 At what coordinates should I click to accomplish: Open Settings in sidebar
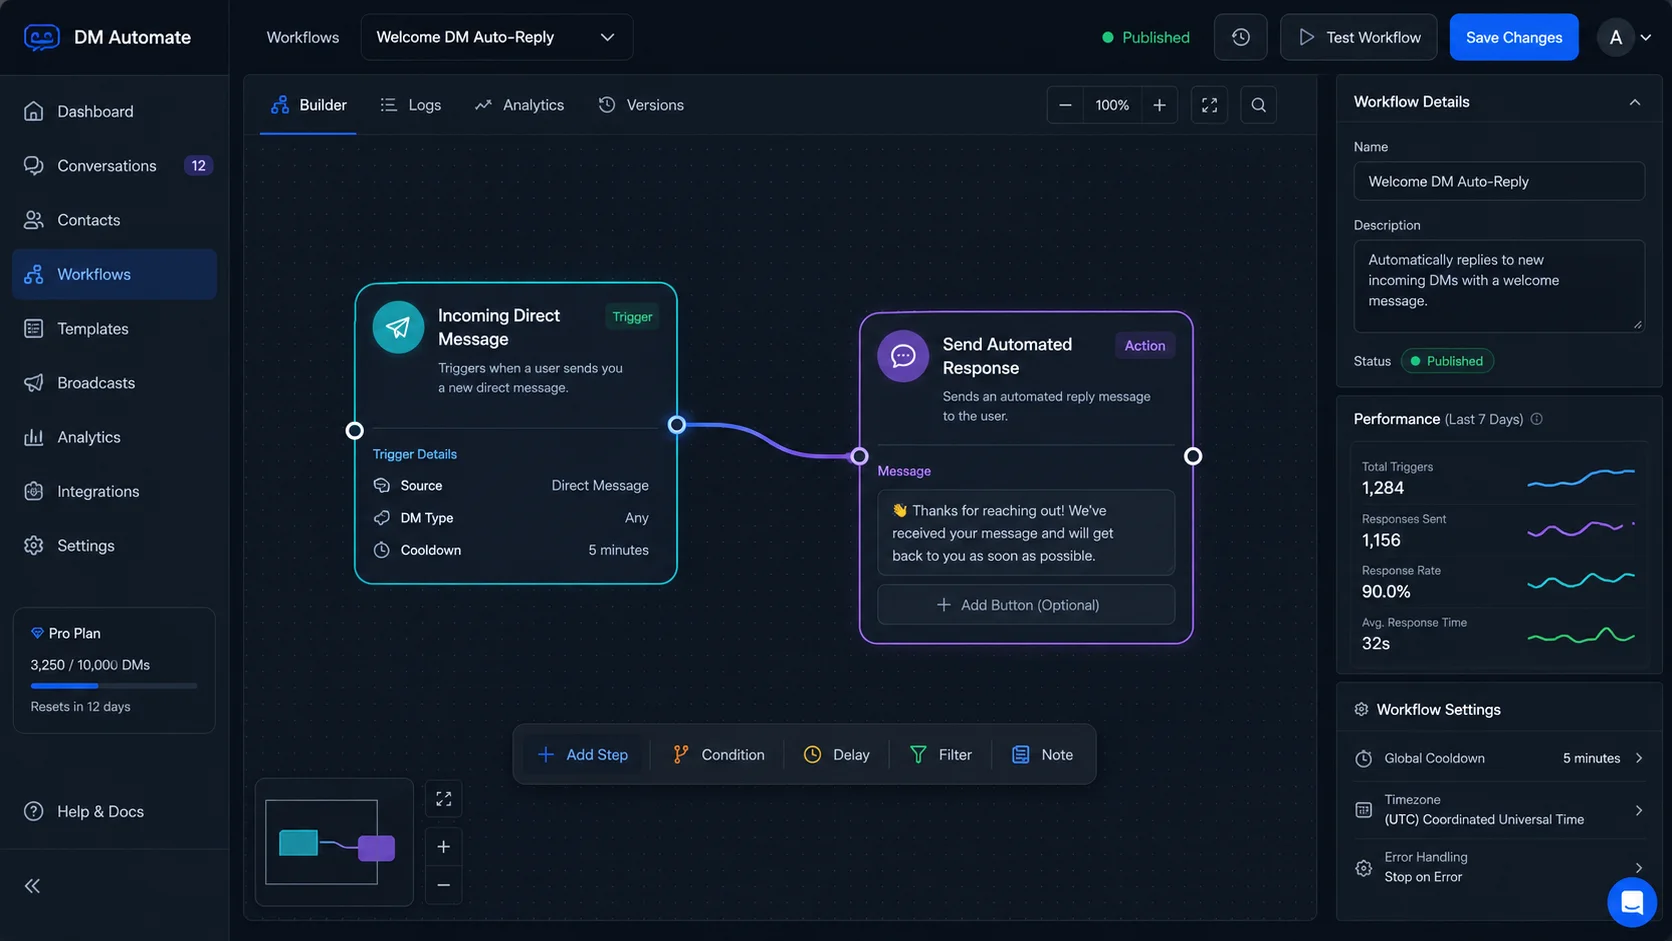(x=114, y=546)
